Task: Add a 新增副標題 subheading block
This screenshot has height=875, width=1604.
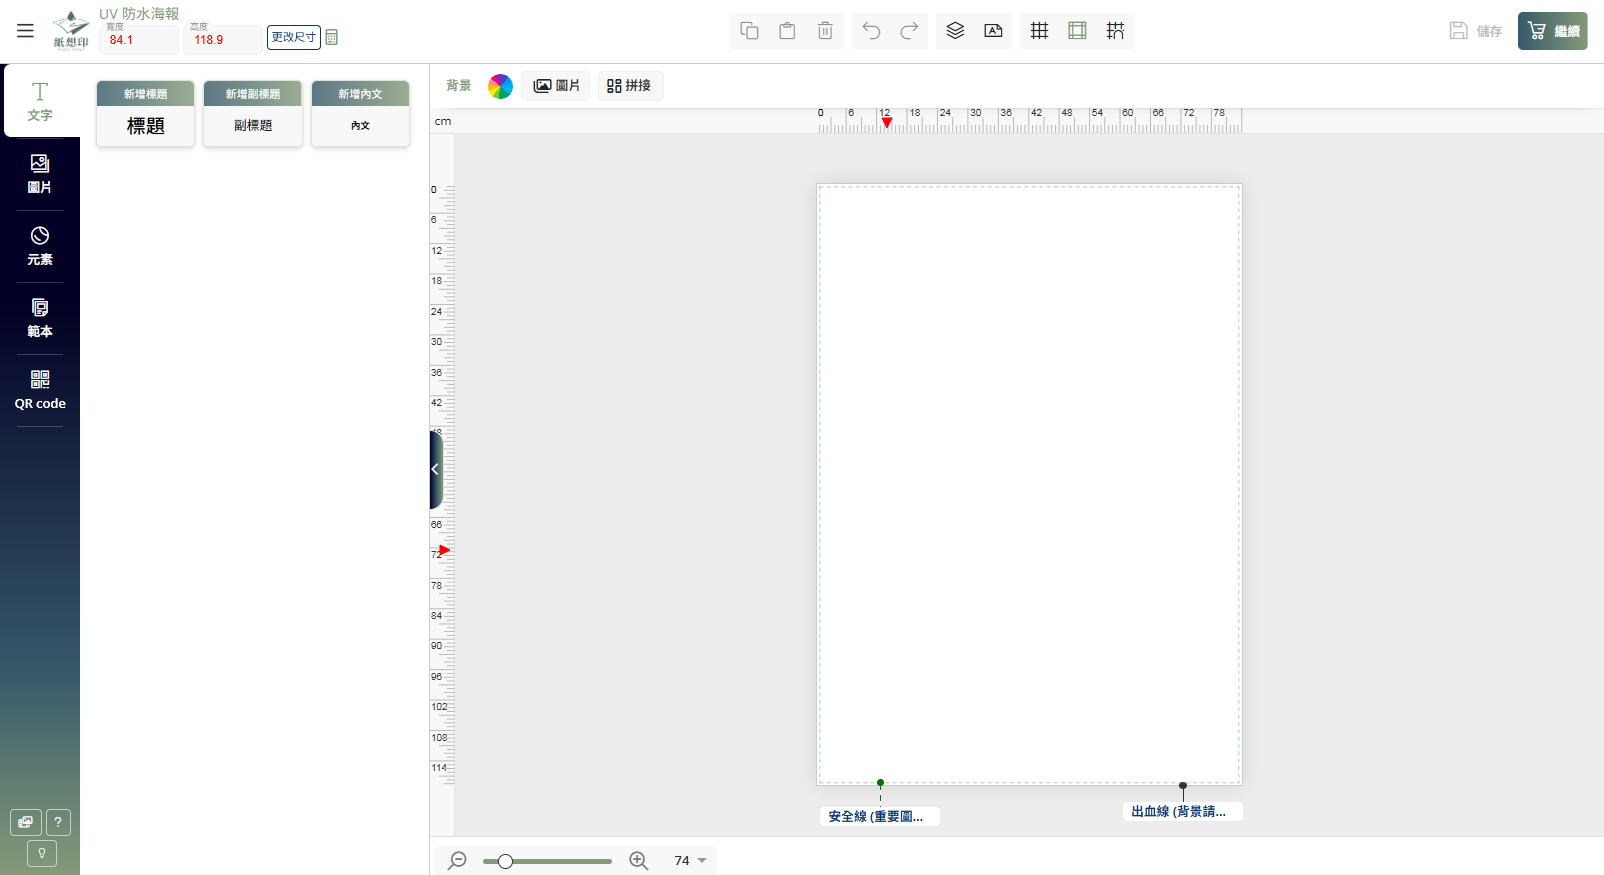Action: [x=253, y=114]
